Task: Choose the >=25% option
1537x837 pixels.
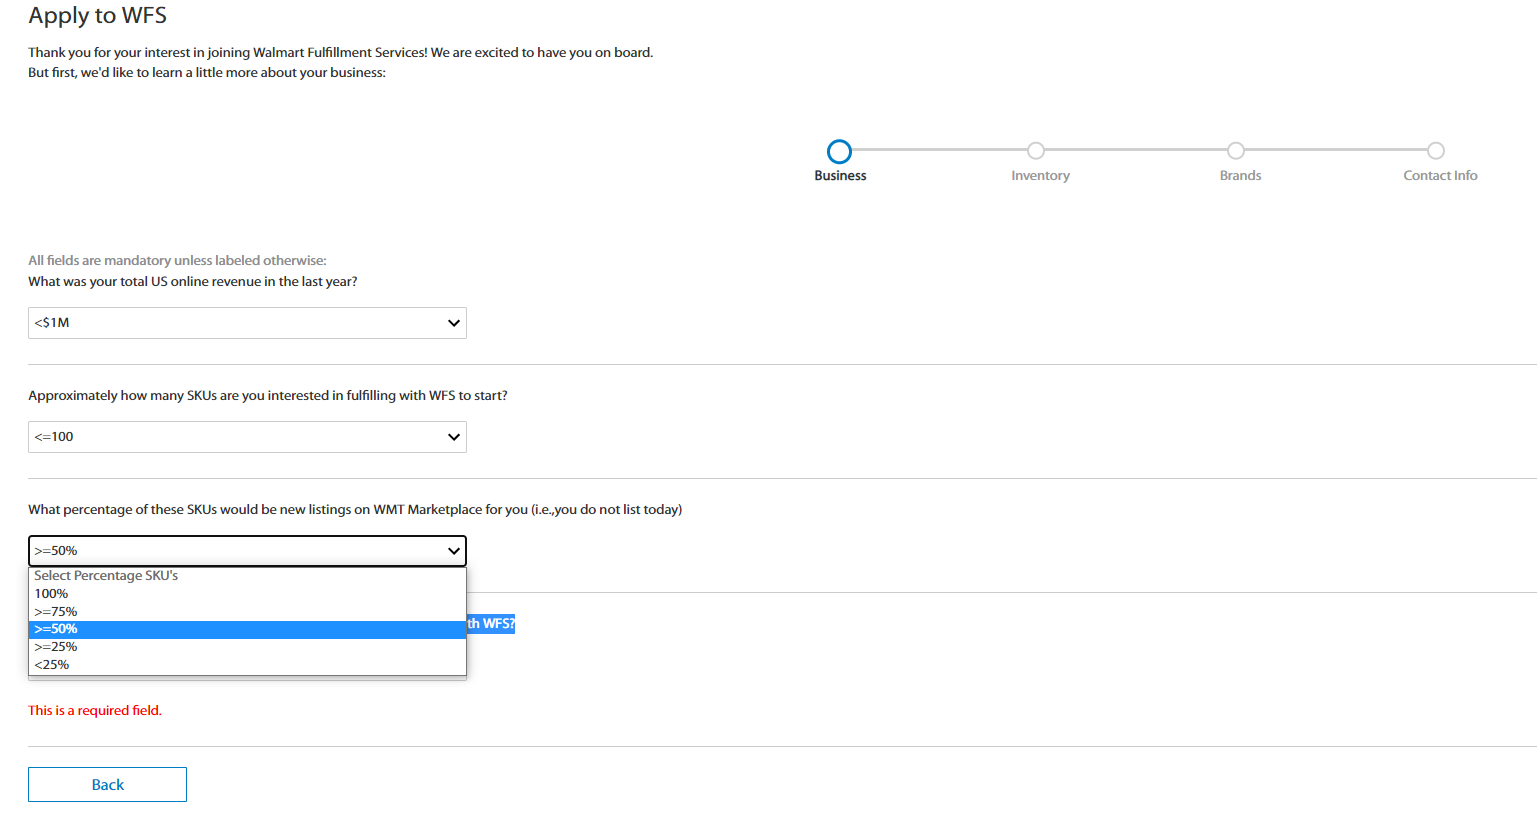Action: coord(247,647)
